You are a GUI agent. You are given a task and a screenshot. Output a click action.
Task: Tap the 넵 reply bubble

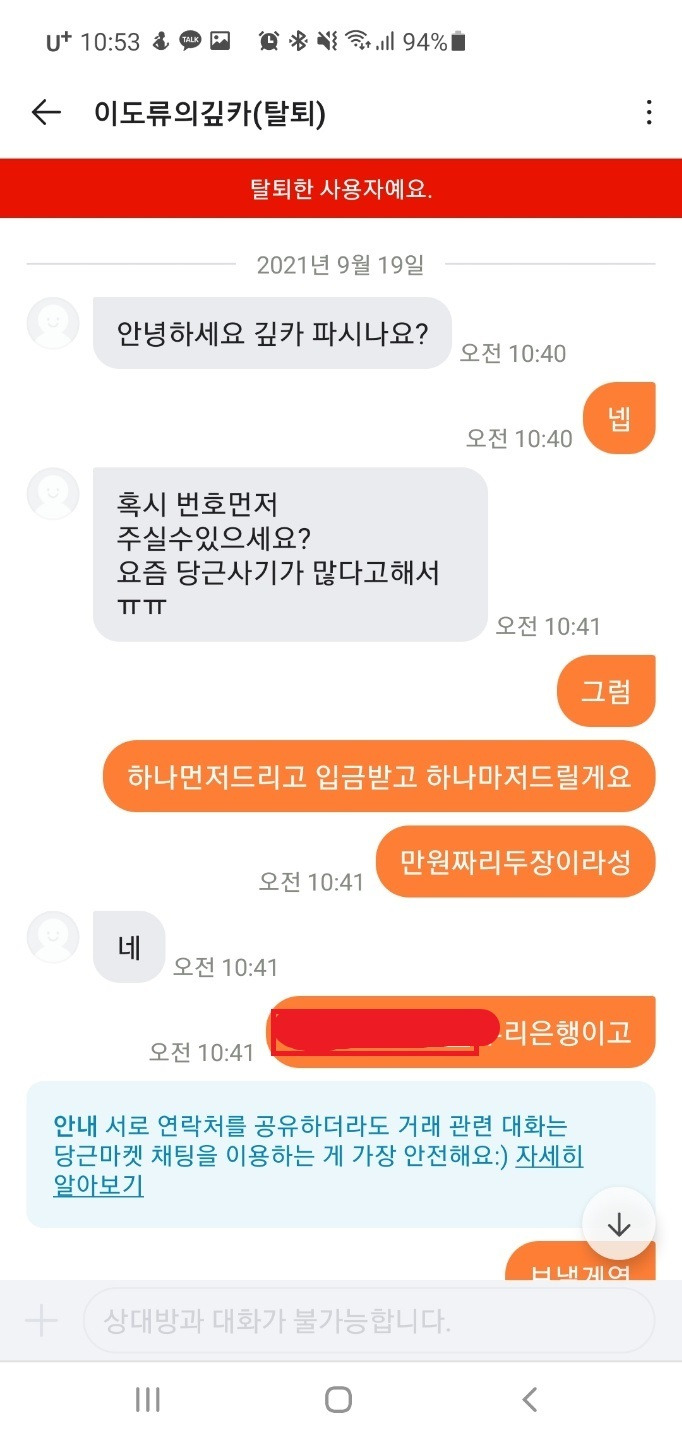(x=620, y=418)
